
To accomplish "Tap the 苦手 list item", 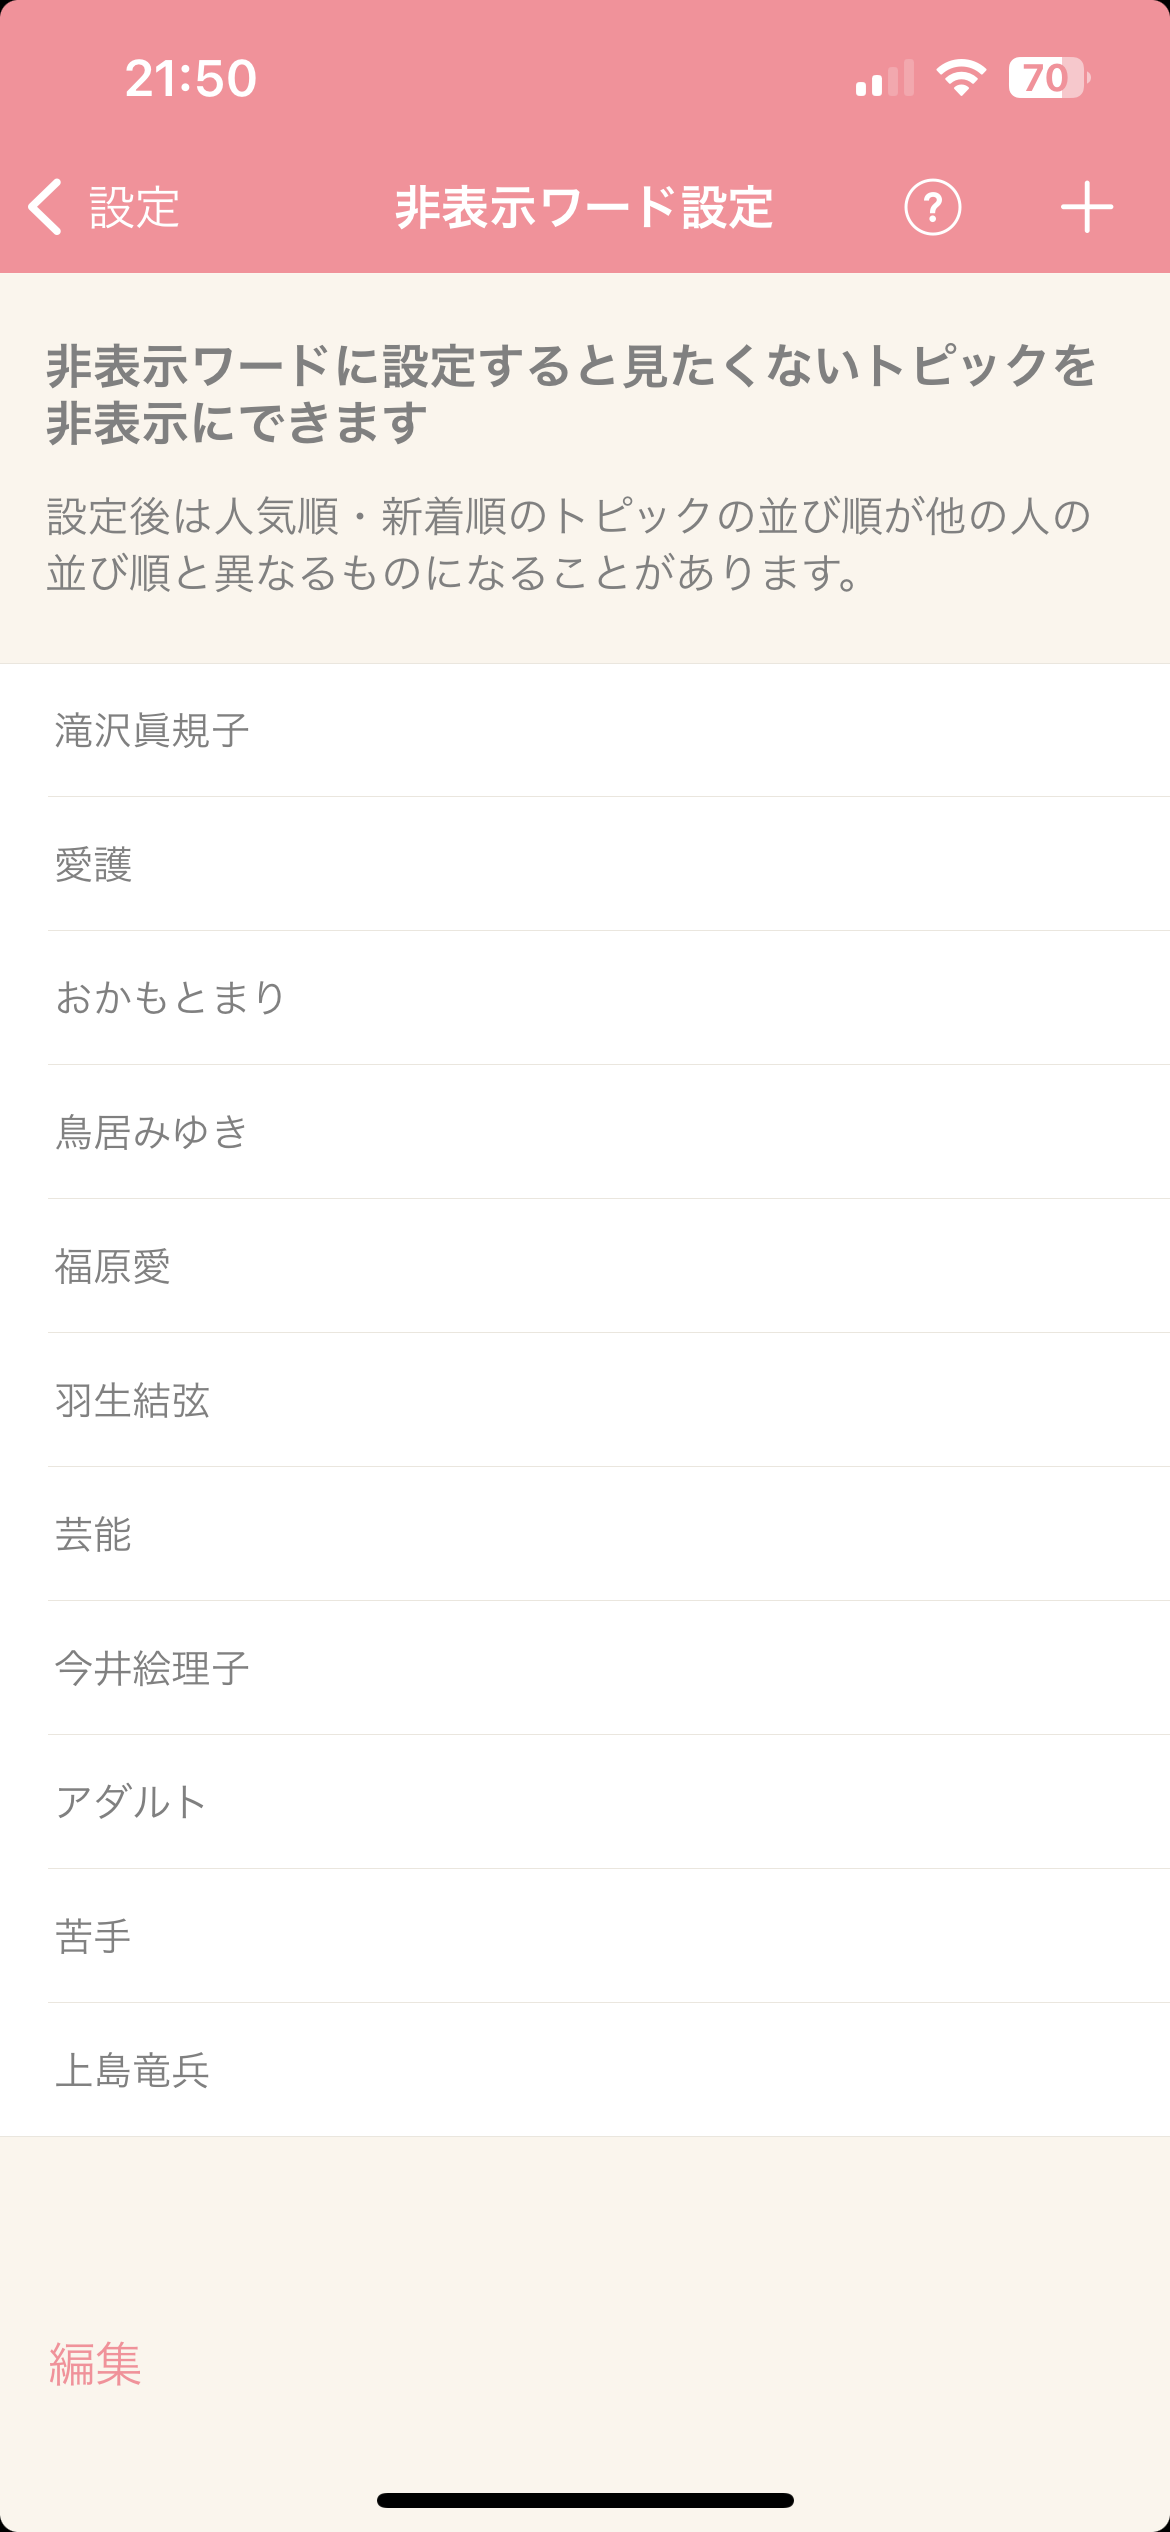I will coord(585,1936).
